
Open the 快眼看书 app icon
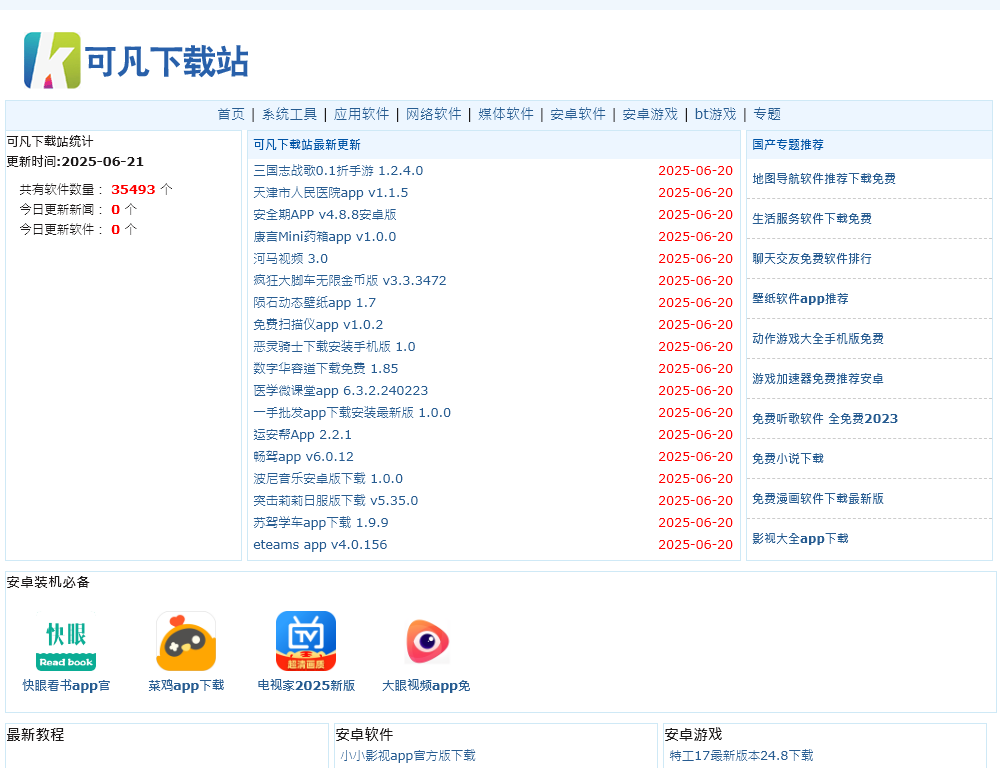(66, 640)
